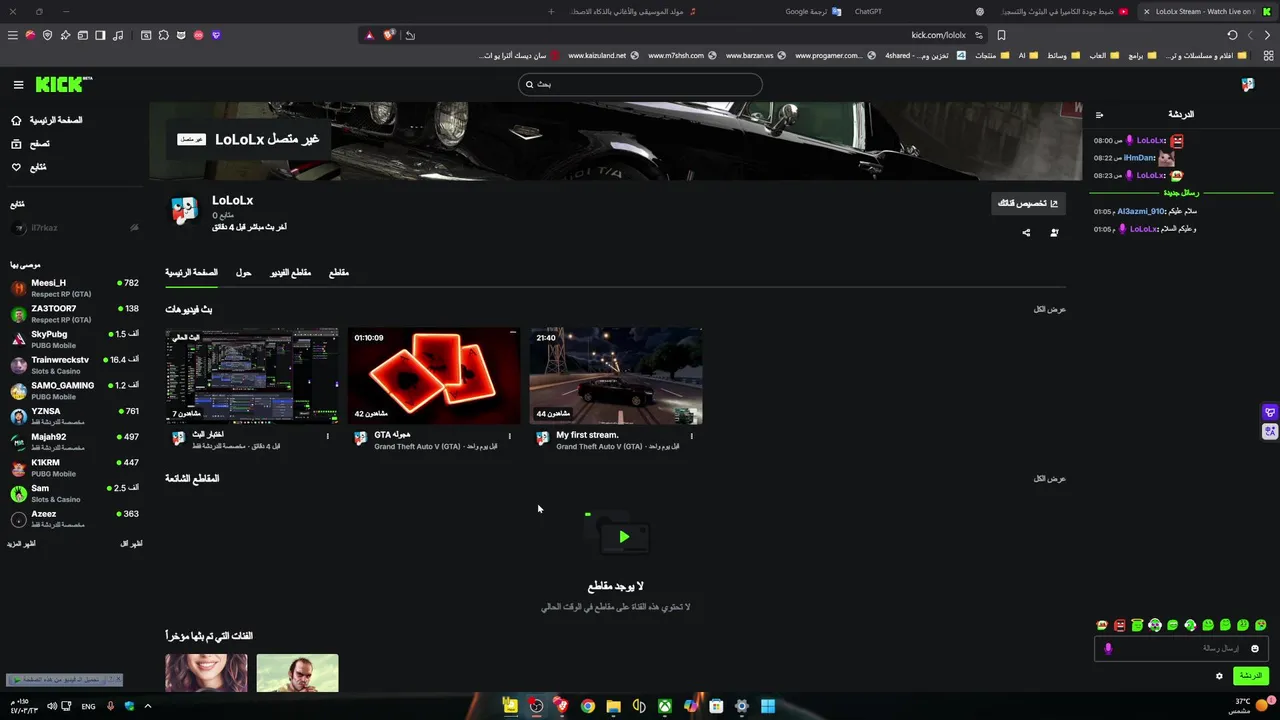1280x720 pixels.
Task: Open the browser main menu hamburger icon
Action: [x=12, y=35]
